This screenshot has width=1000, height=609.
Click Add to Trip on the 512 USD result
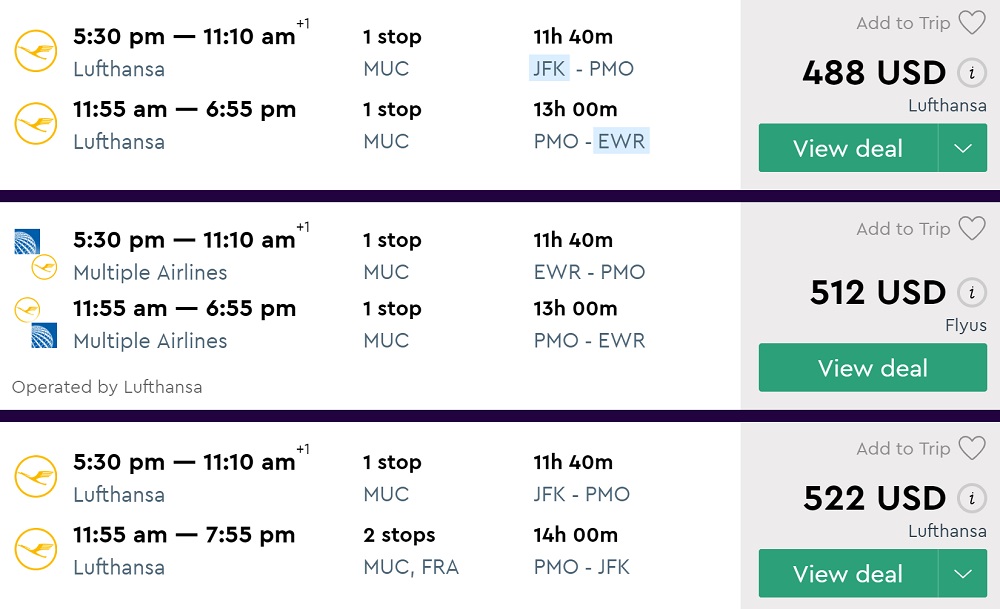[x=903, y=229]
